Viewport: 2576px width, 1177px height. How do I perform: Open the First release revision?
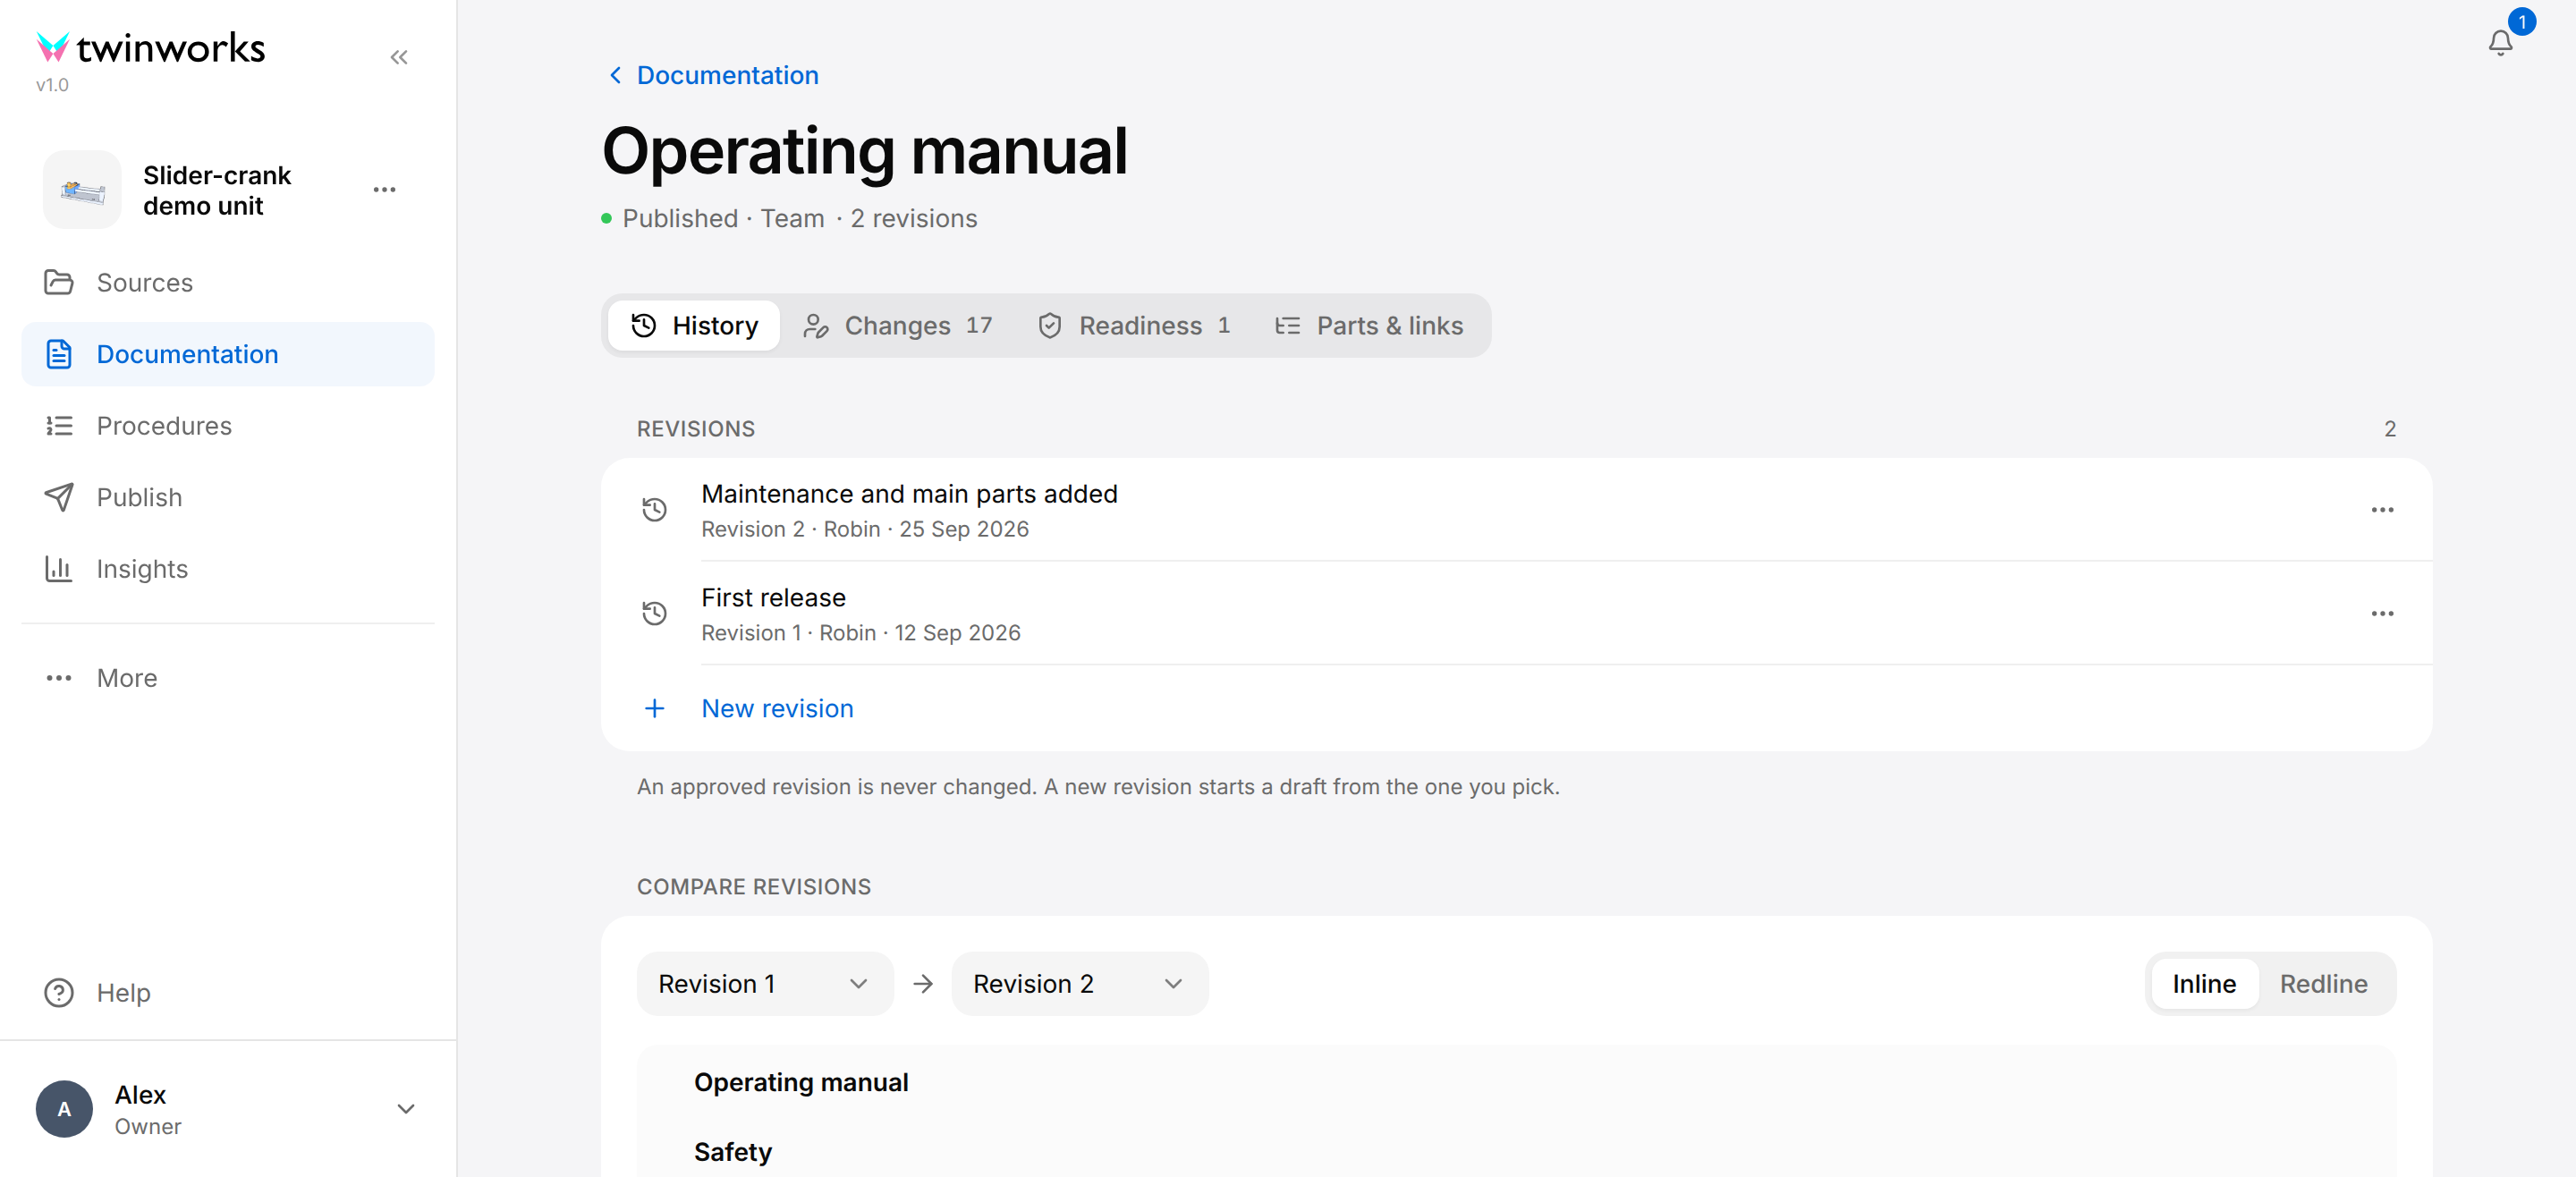point(1516,614)
